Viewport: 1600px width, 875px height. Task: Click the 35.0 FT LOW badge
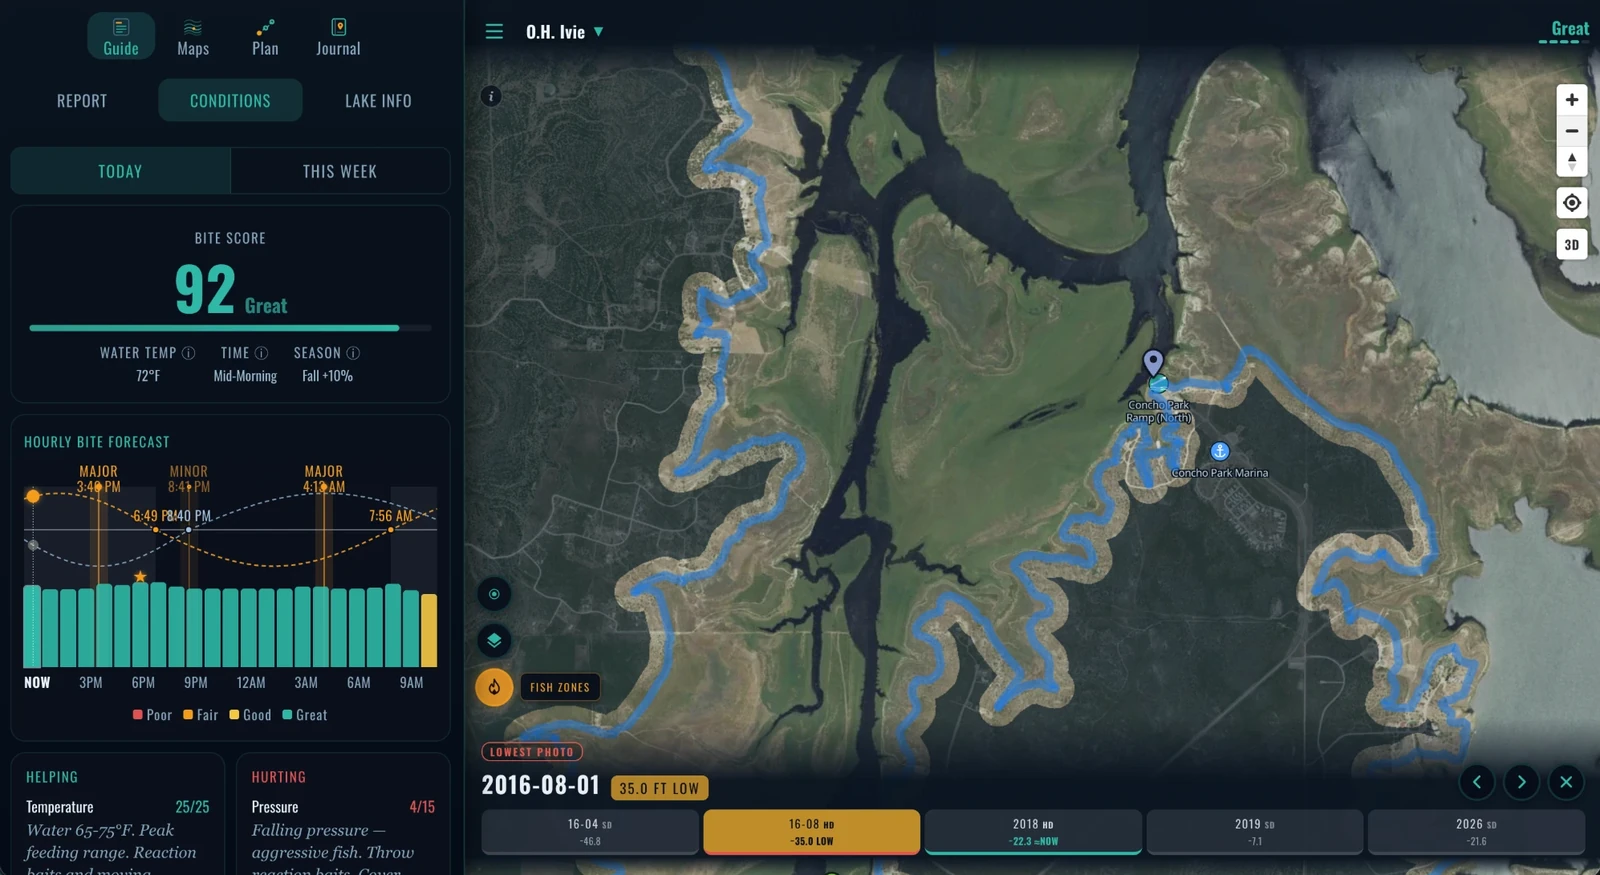coord(660,788)
